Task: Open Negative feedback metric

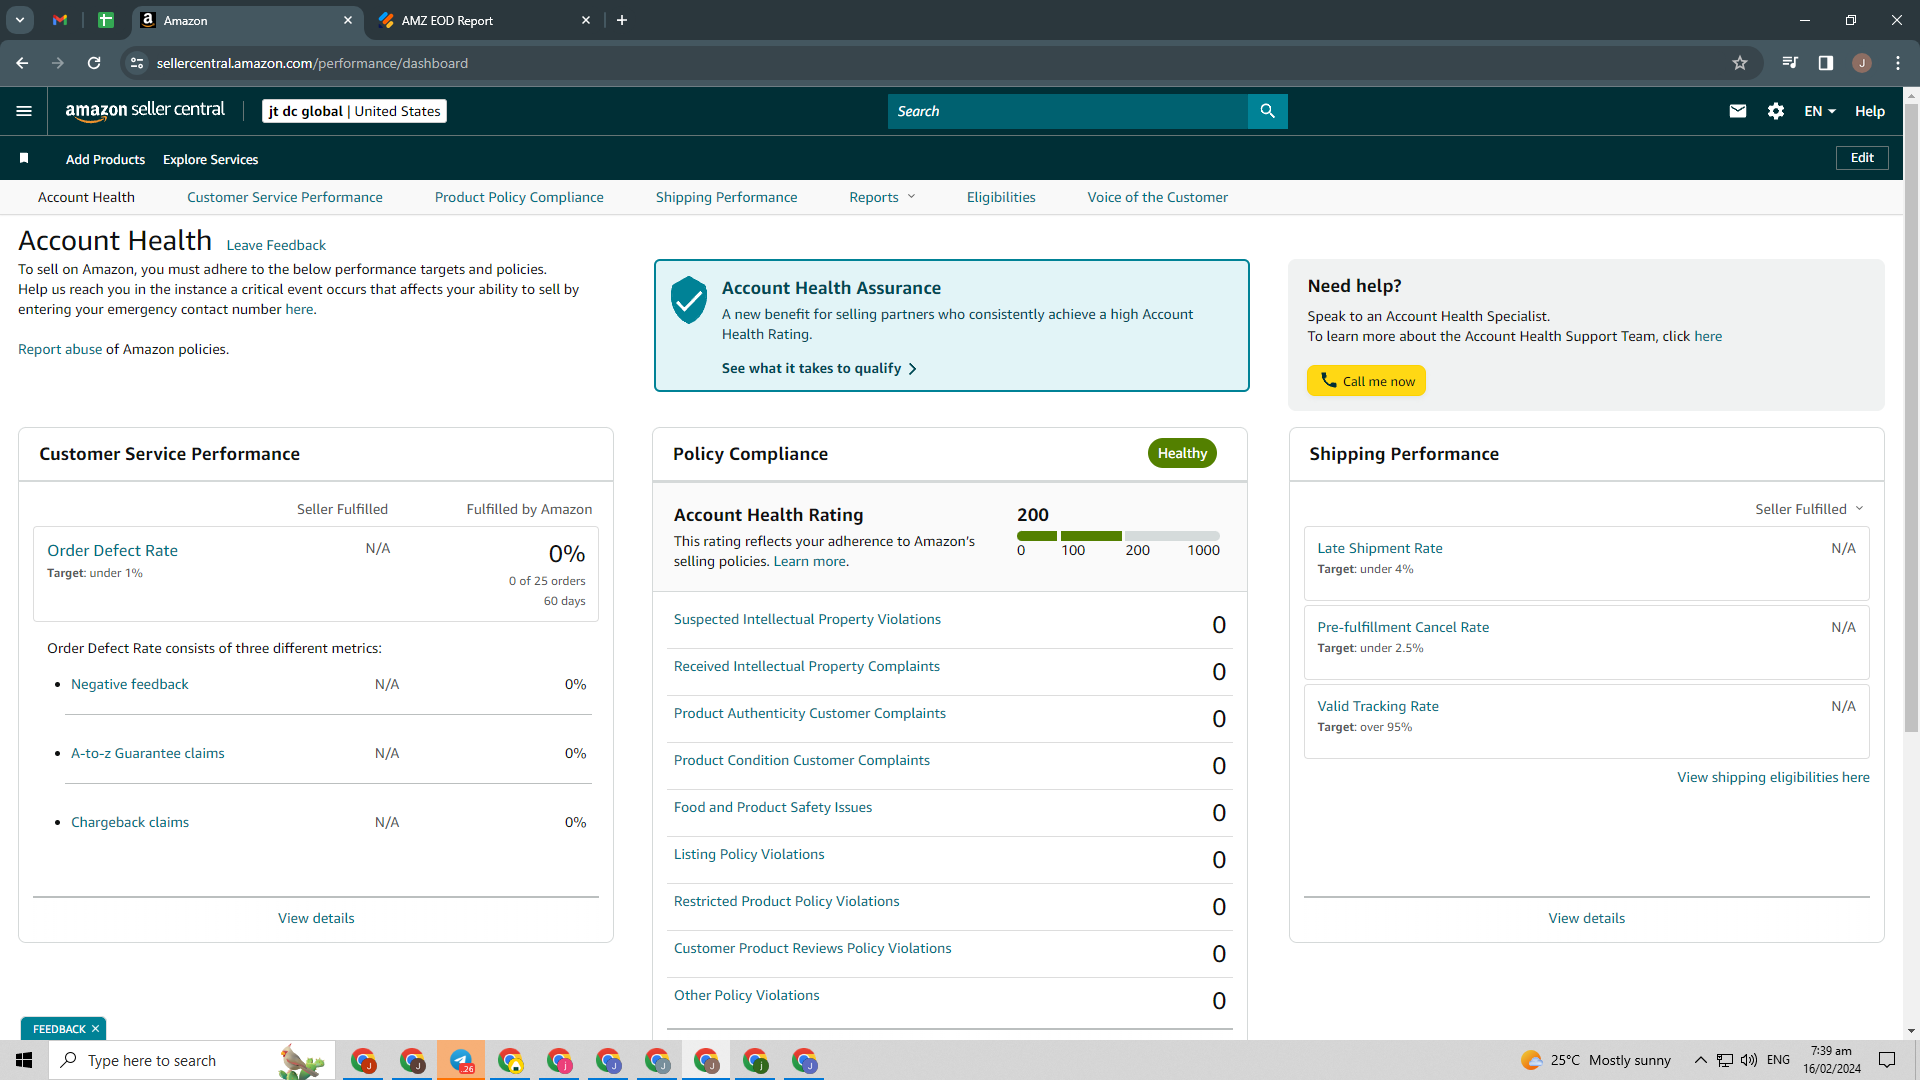Action: [x=130, y=684]
